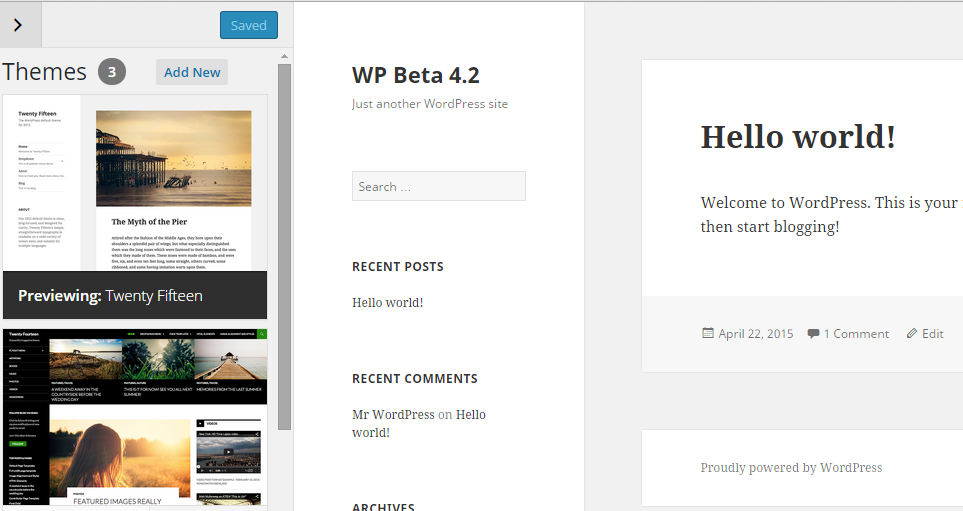This screenshot has height=511, width=963.
Task: Open Hello world! under Recent Posts
Action: [388, 302]
